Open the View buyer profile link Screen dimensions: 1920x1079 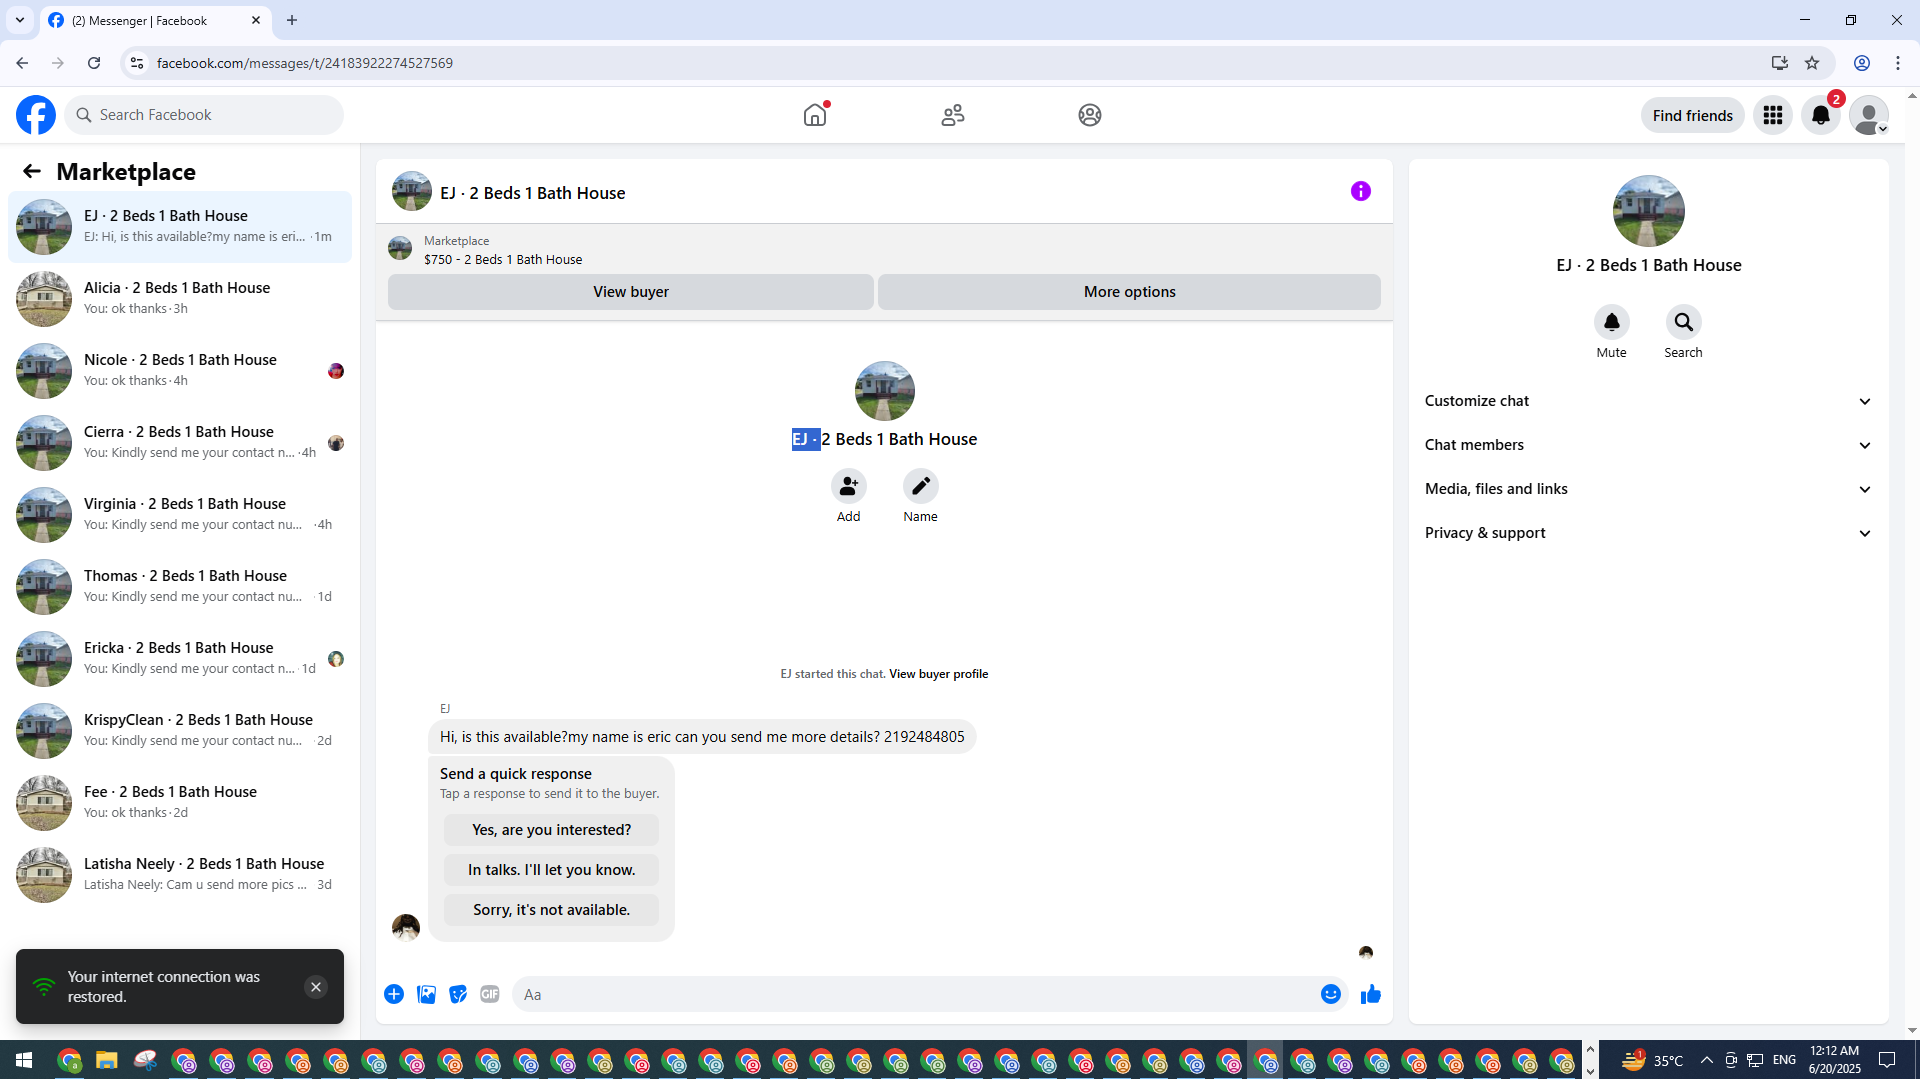[x=938, y=674]
